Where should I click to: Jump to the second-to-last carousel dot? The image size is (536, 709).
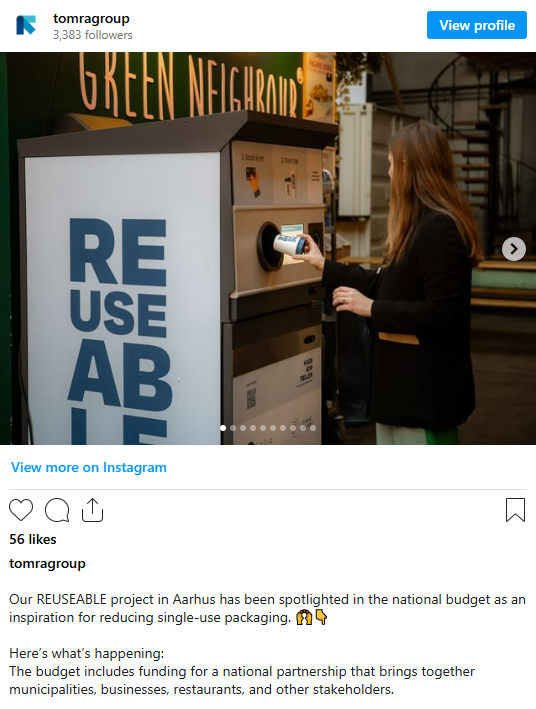(303, 428)
